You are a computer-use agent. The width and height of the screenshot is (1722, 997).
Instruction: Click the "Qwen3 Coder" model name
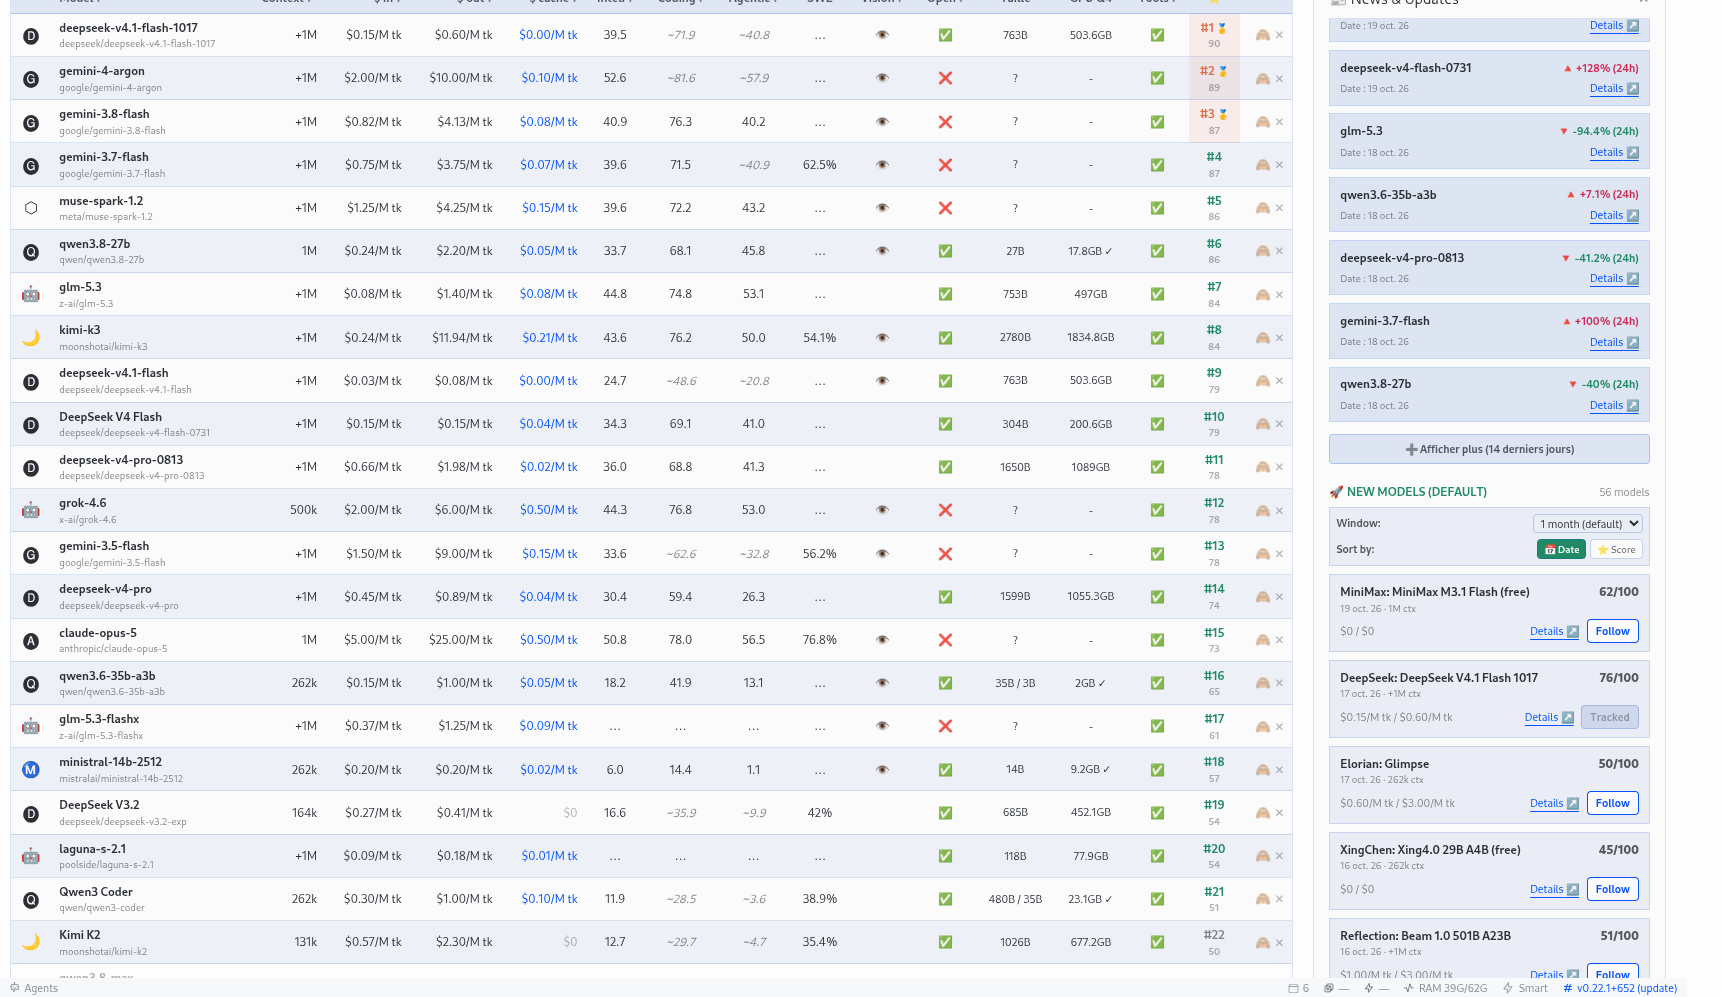coord(96,892)
